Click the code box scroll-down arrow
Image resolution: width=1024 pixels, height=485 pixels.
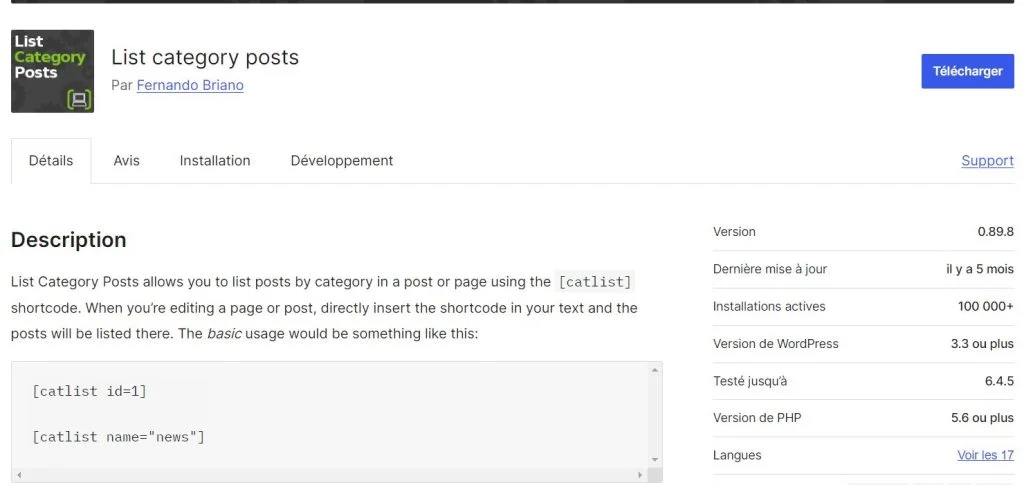(x=655, y=460)
